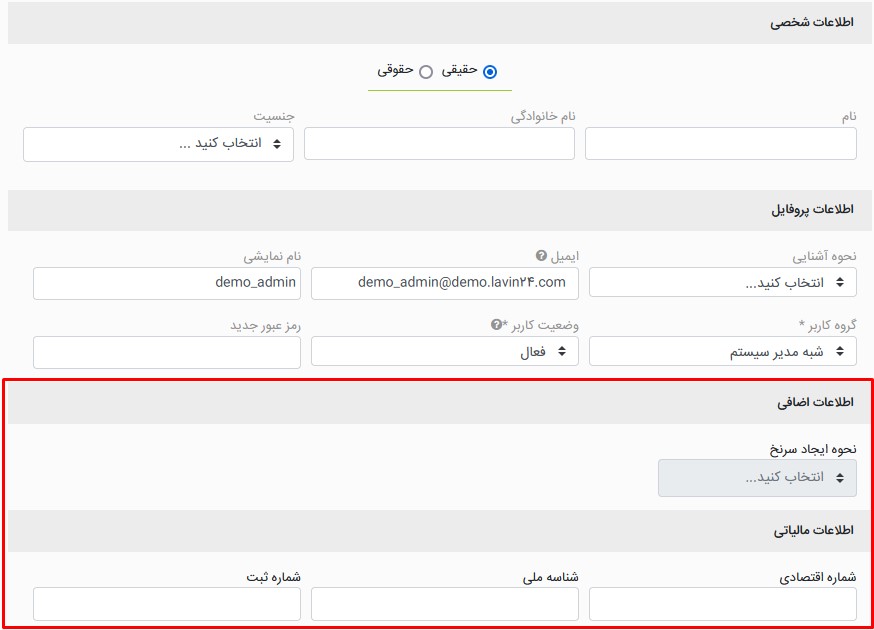The width and height of the screenshot is (874, 630).
Task: Click the نام نمایشی field with demo_admin
Action: 166,283
